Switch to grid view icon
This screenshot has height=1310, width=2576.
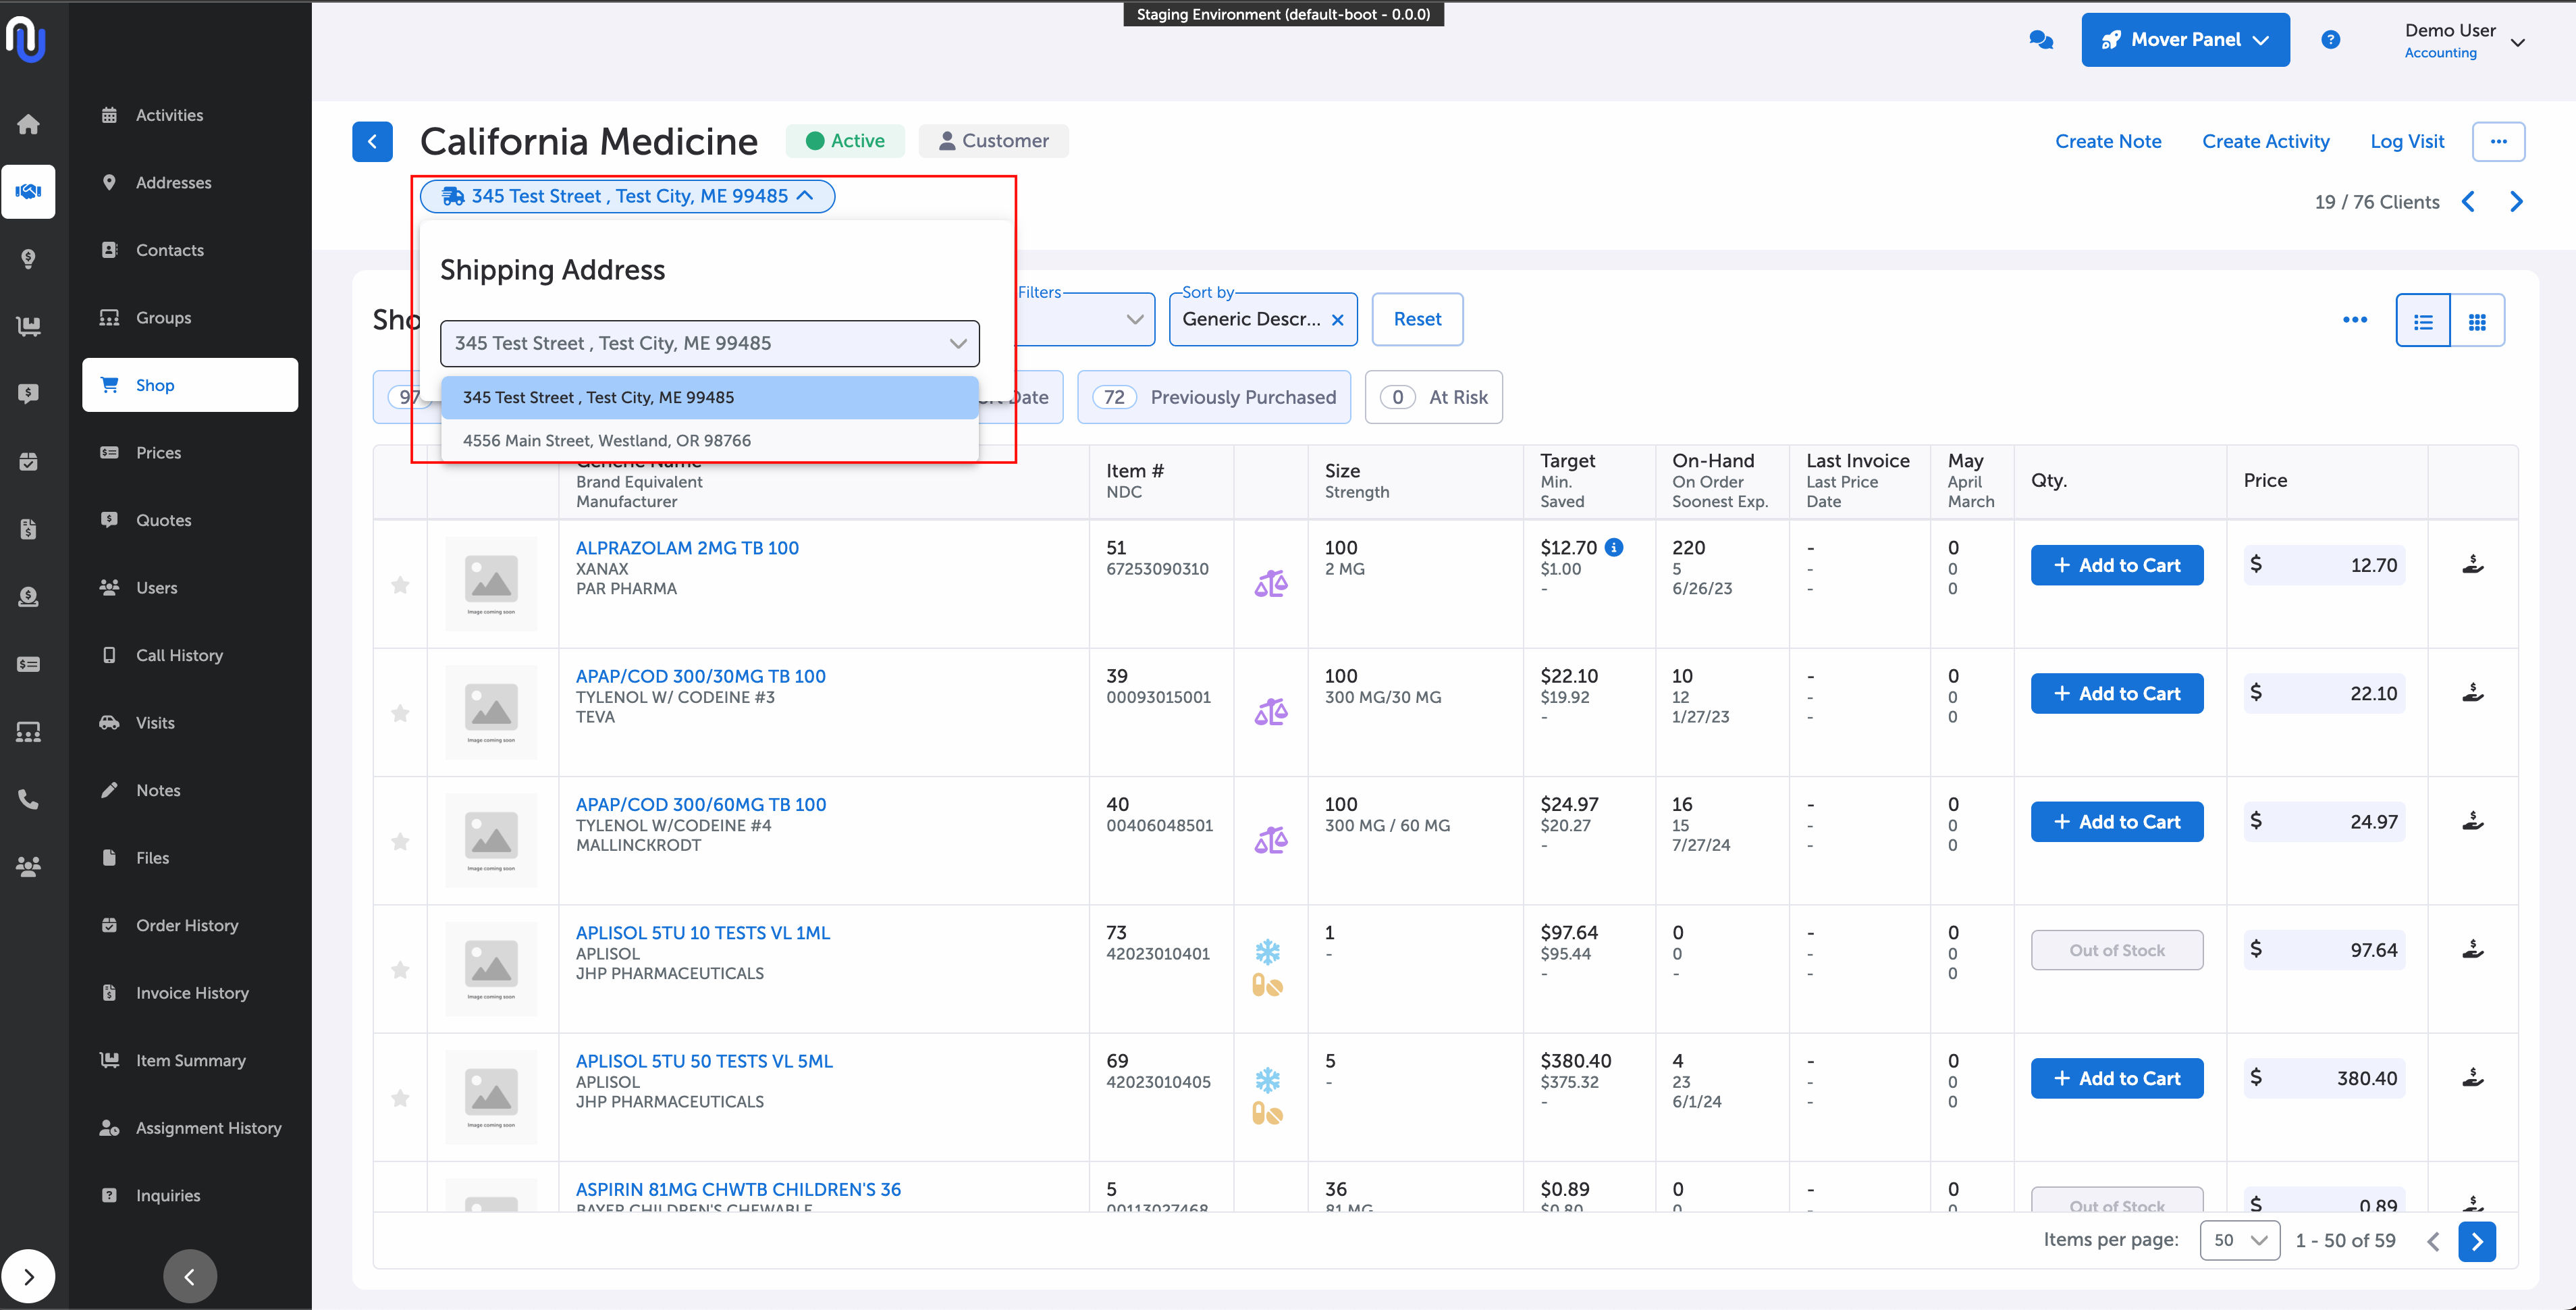[2477, 321]
